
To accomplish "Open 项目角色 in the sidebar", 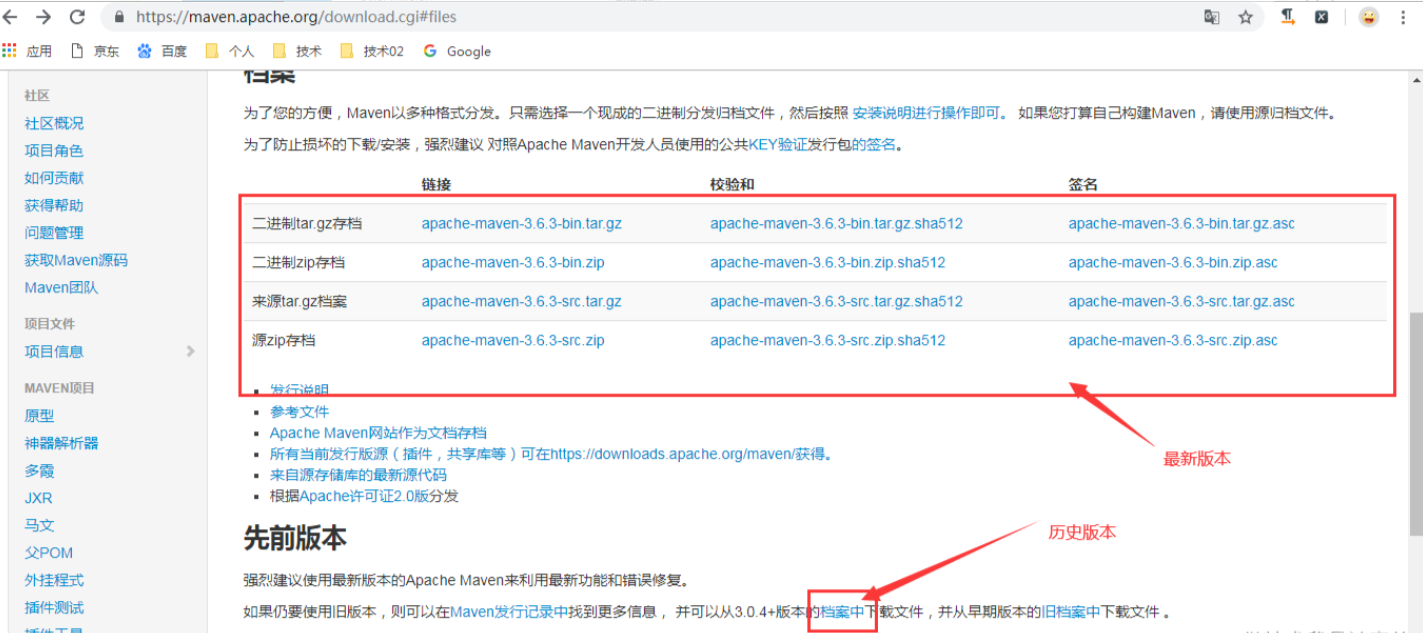I will 54,150.
